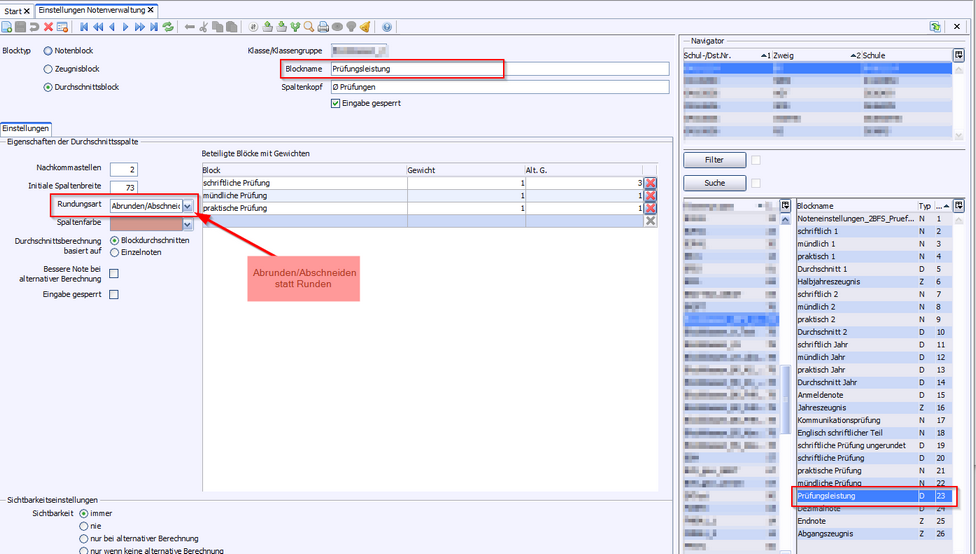Click the printer icon in toolbar

point(323,27)
